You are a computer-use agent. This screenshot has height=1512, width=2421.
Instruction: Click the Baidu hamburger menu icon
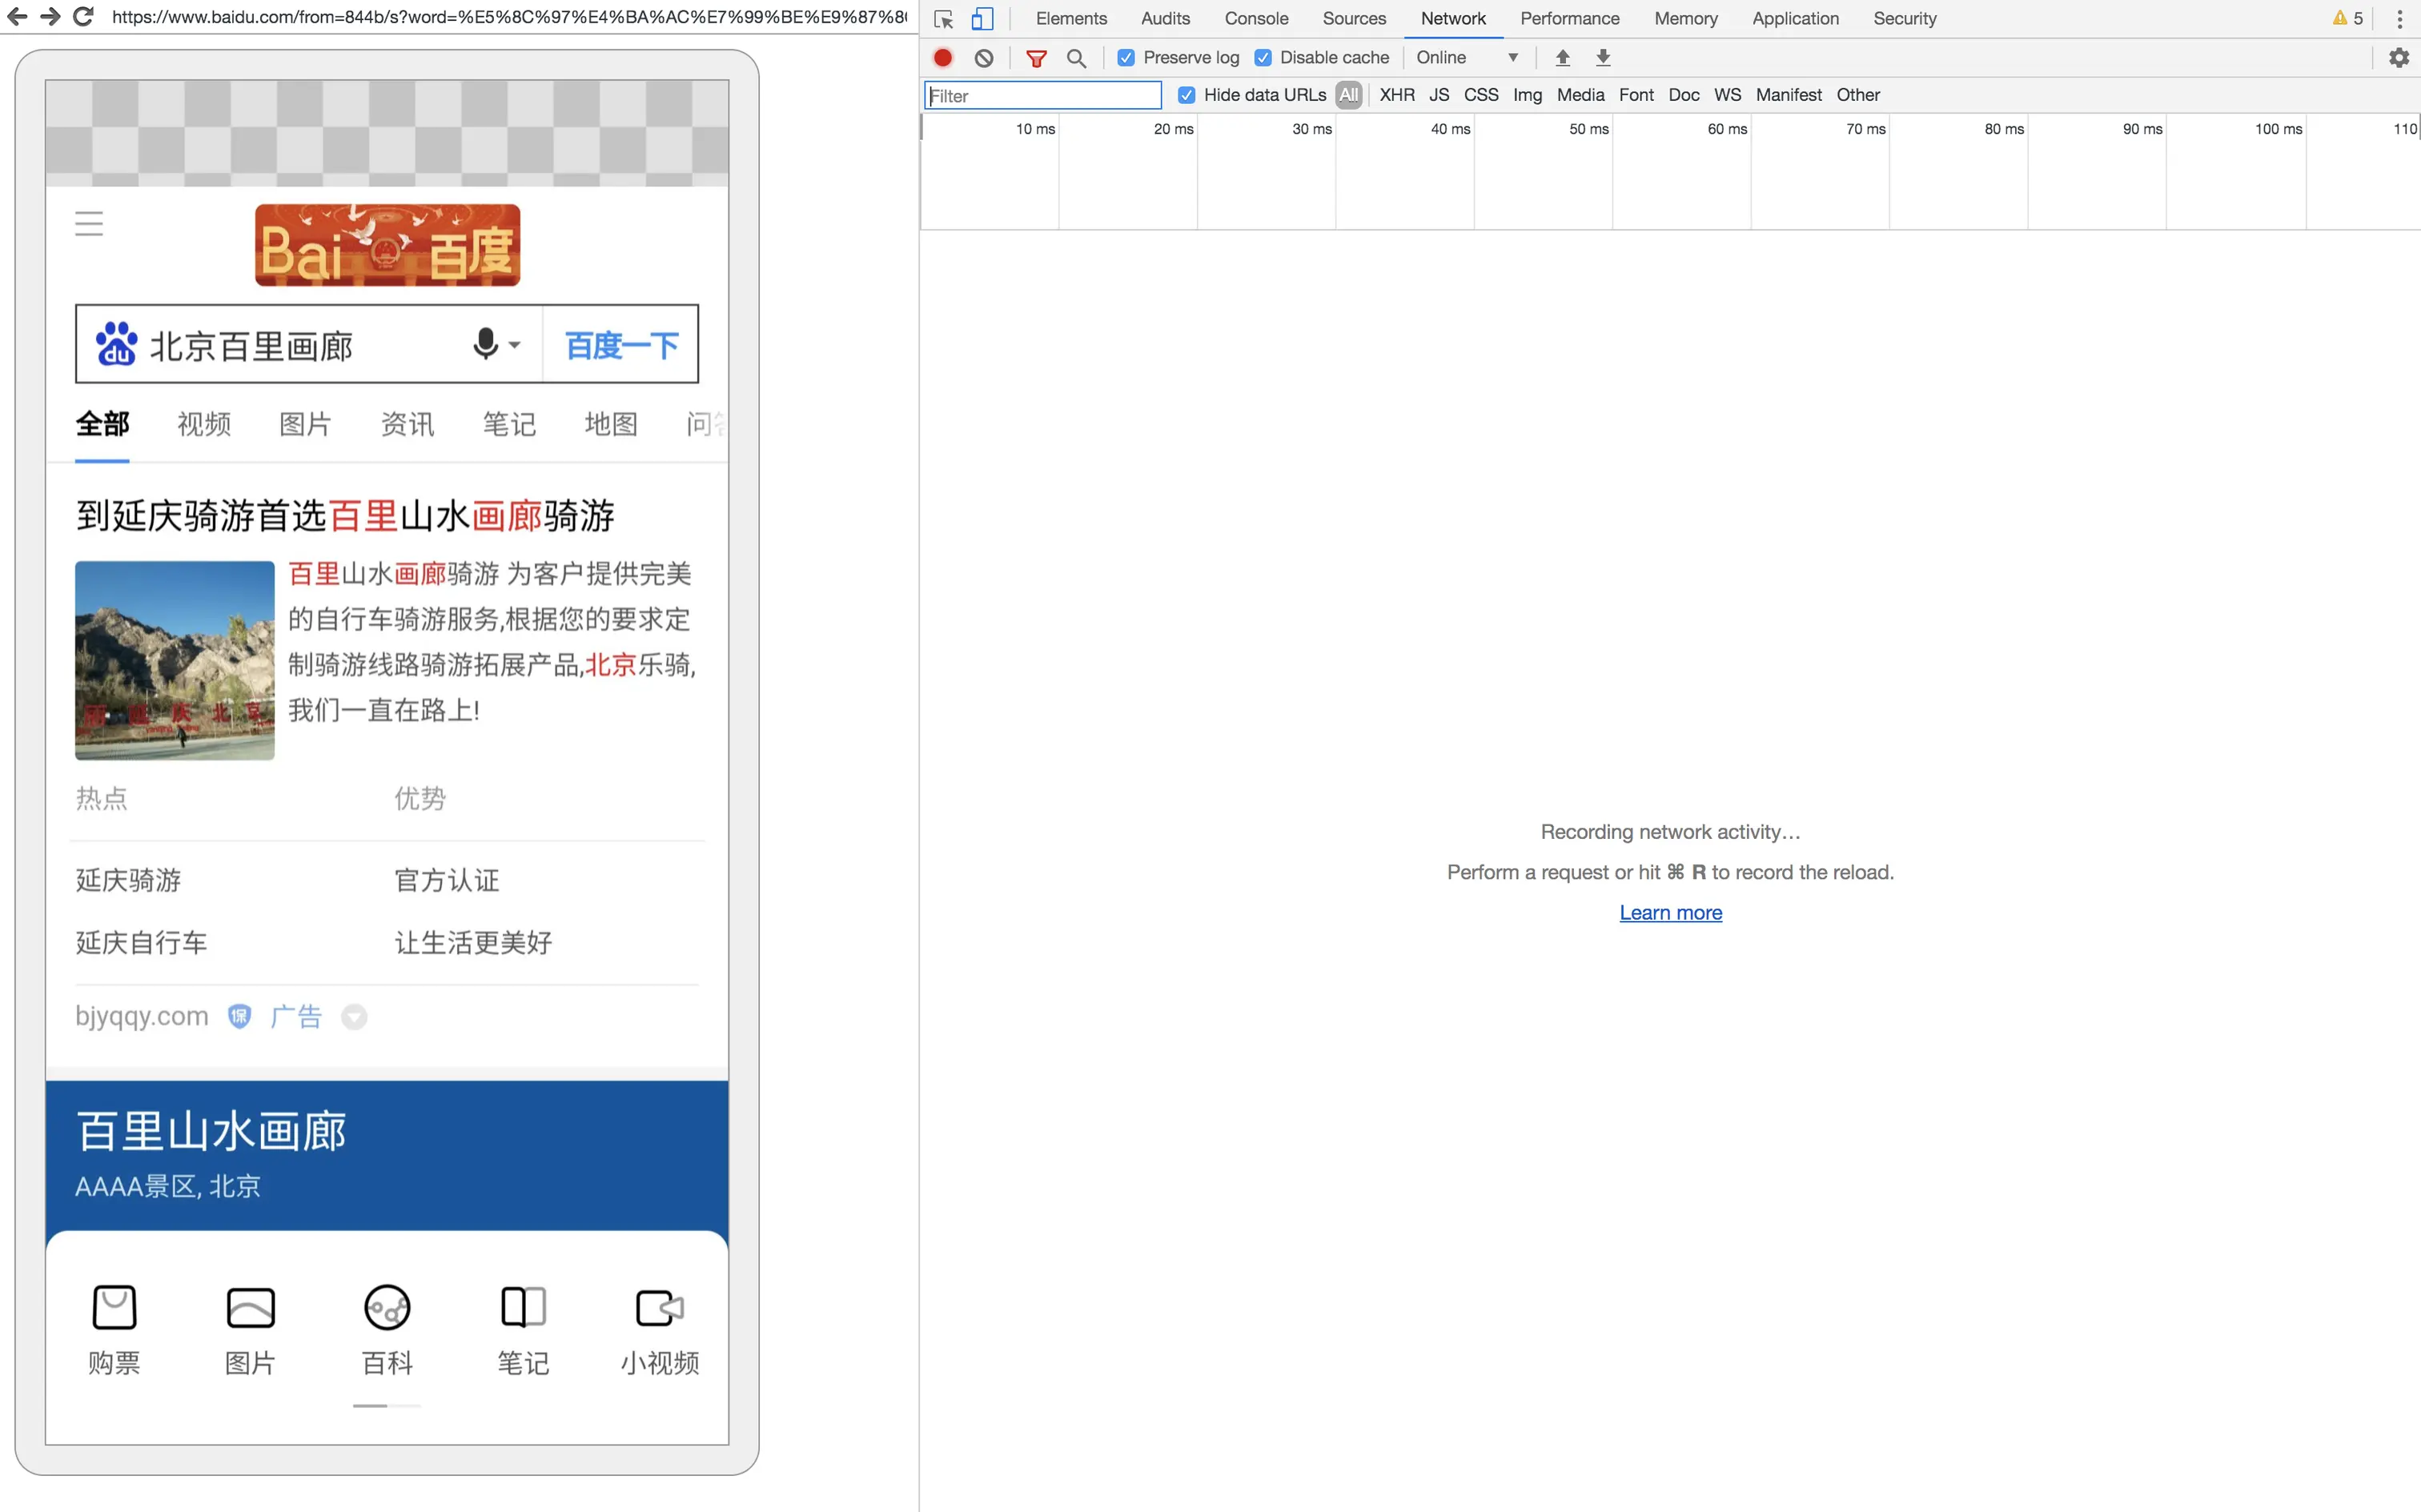[89, 223]
